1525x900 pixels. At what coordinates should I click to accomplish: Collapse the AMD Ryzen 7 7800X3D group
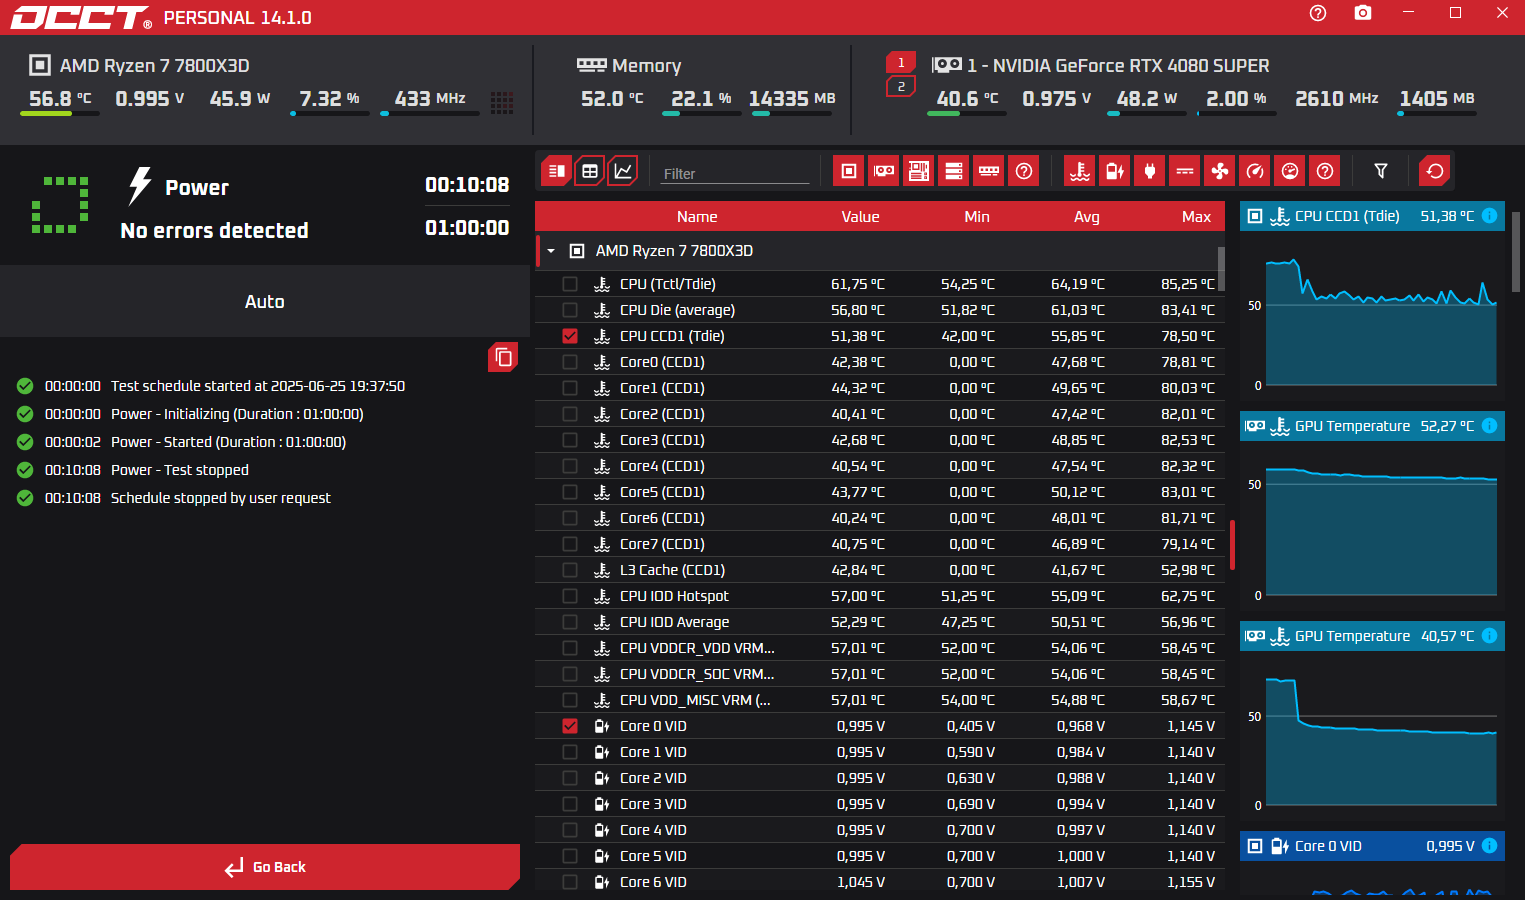(x=551, y=251)
